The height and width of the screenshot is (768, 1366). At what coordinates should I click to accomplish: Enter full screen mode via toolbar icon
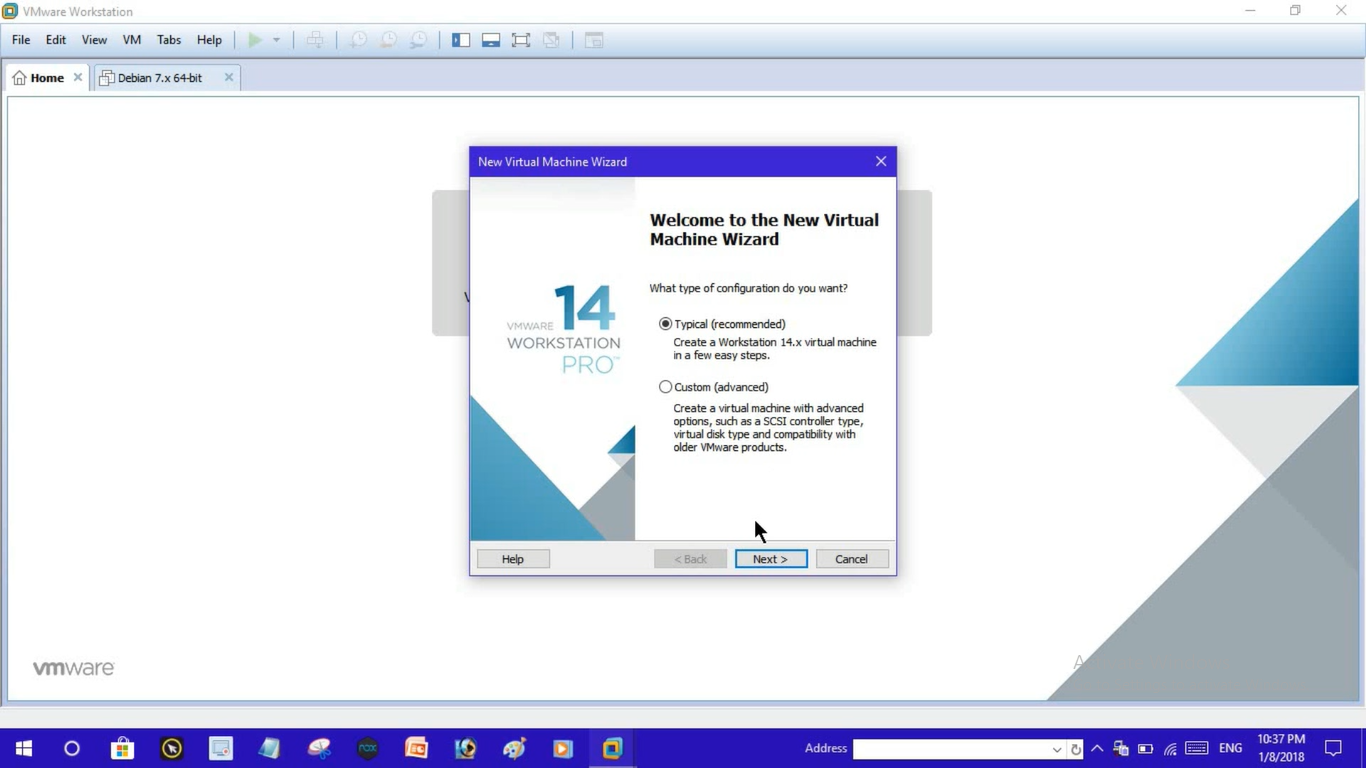521,39
